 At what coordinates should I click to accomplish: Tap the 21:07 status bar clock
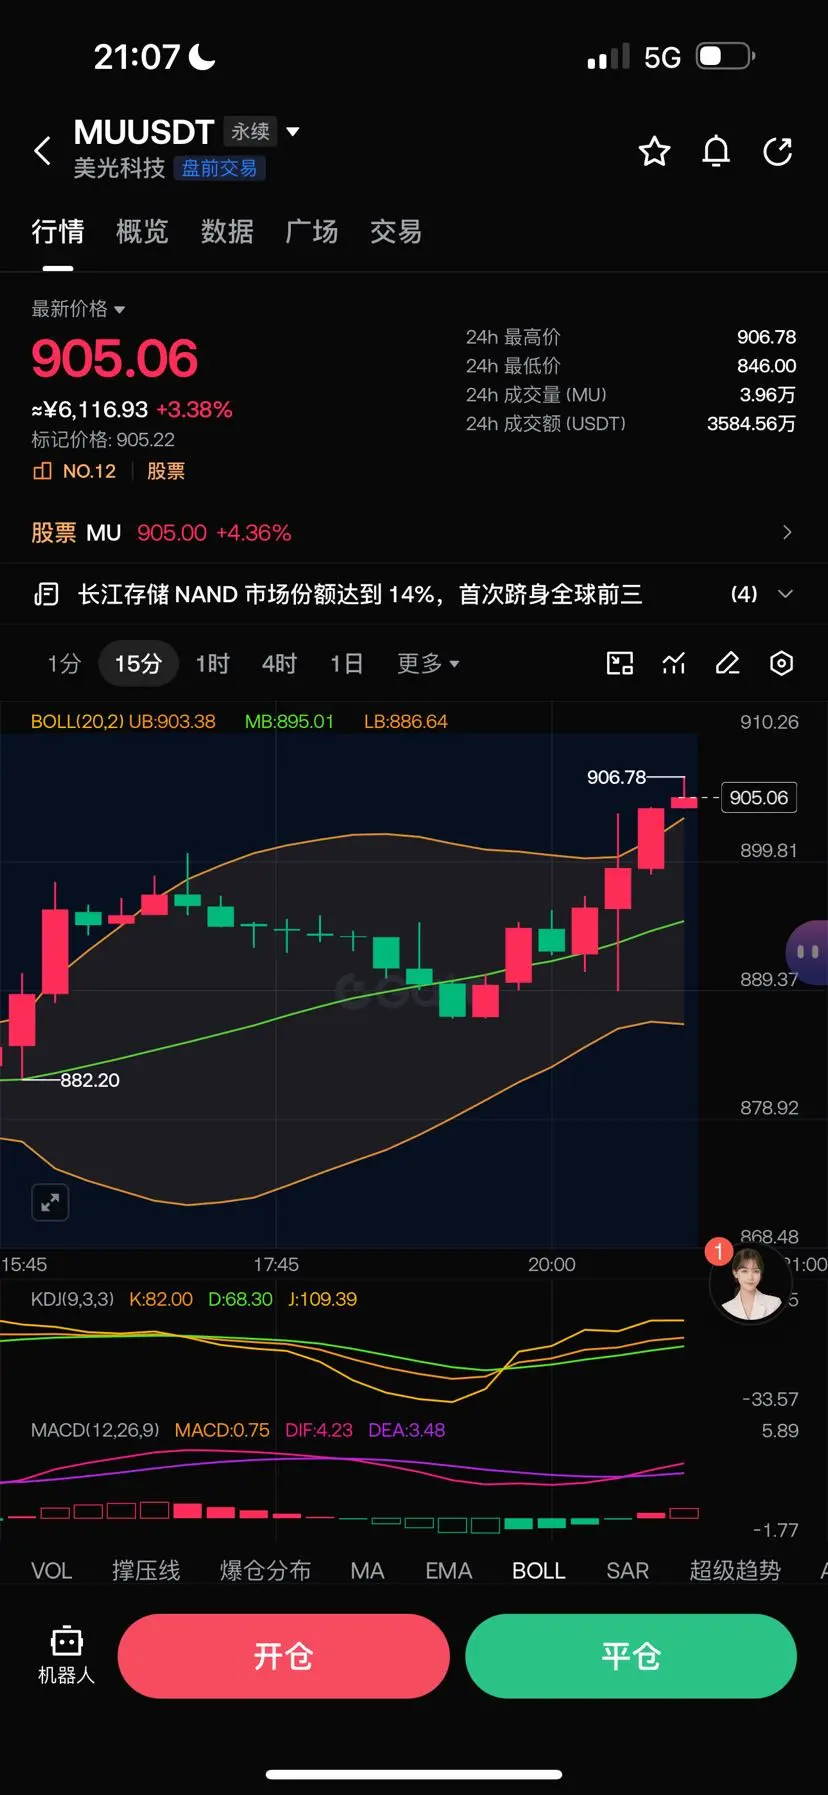(x=137, y=57)
